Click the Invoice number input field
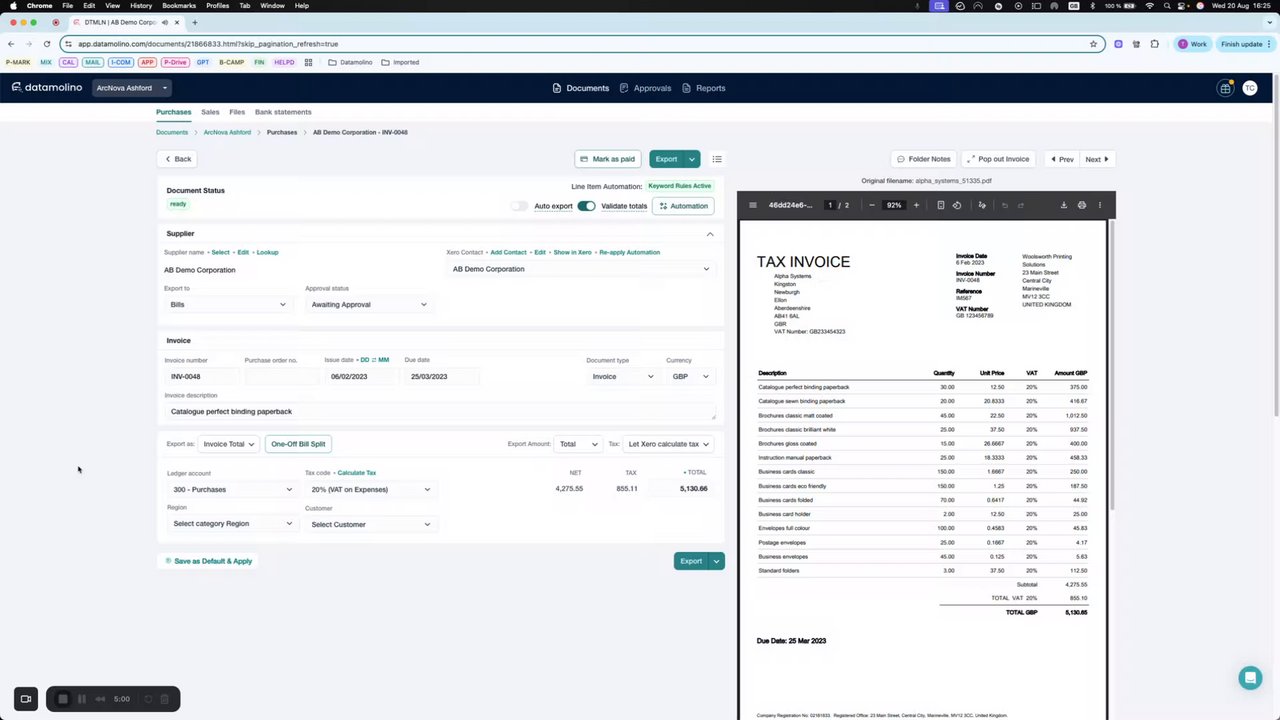Screen dimensions: 1280x720 pyautogui.click(x=202, y=377)
